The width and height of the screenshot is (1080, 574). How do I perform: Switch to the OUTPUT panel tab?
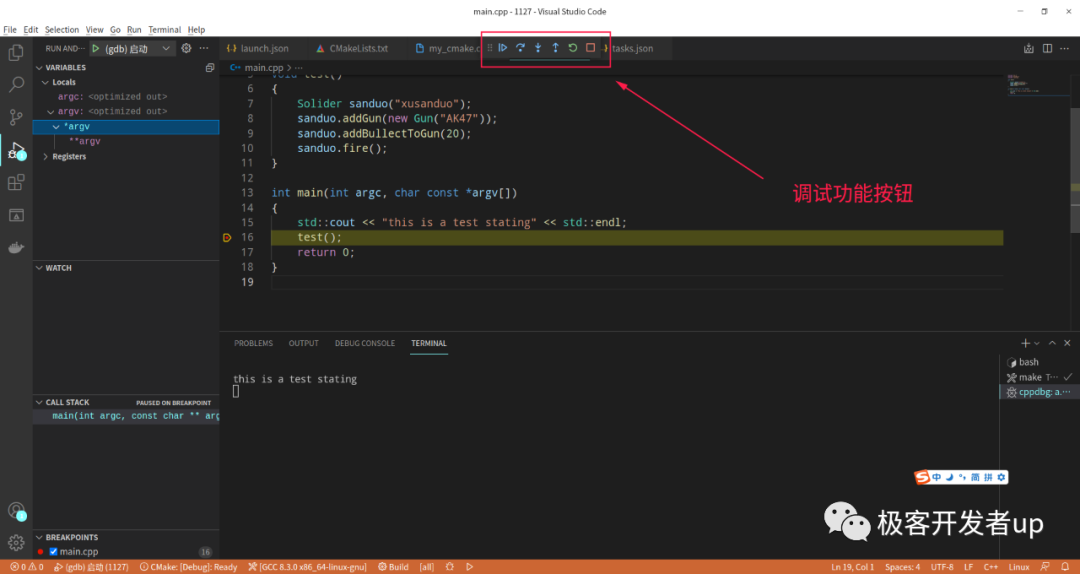[304, 343]
